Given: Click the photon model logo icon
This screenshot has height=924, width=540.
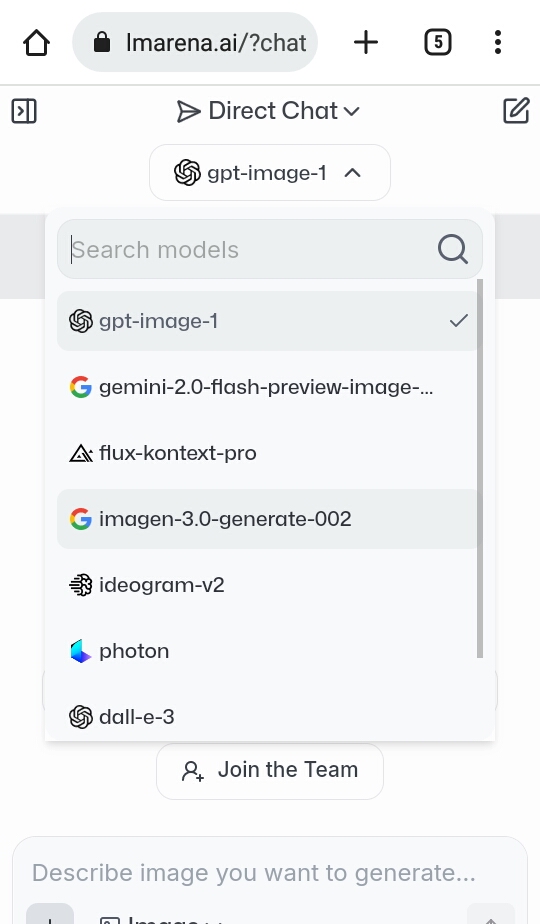Looking at the screenshot, I should pos(80,651).
